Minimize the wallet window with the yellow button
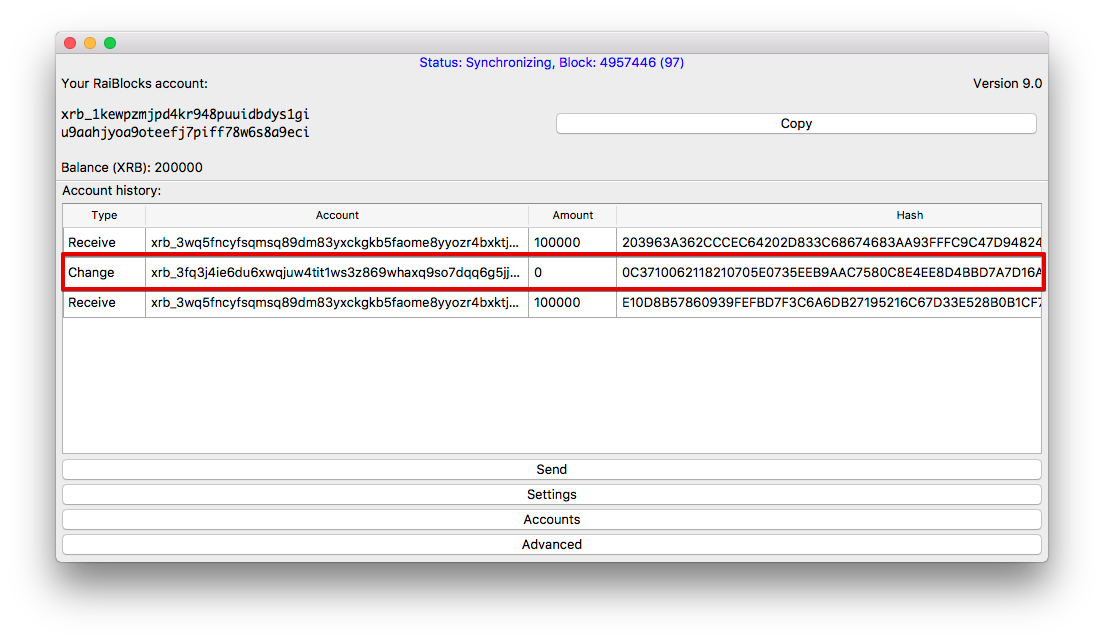The height and width of the screenshot is (642, 1104). [x=90, y=43]
